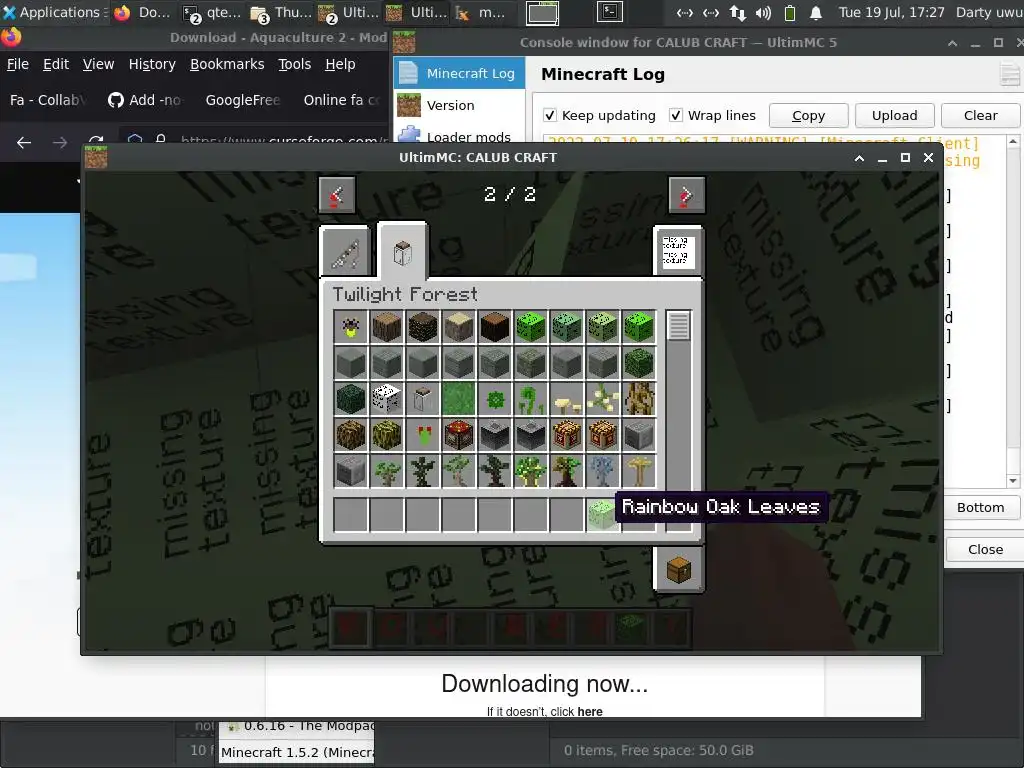The height and width of the screenshot is (768, 1024).
Task: Pick the hanging brown root strands item
Action: [639, 398]
